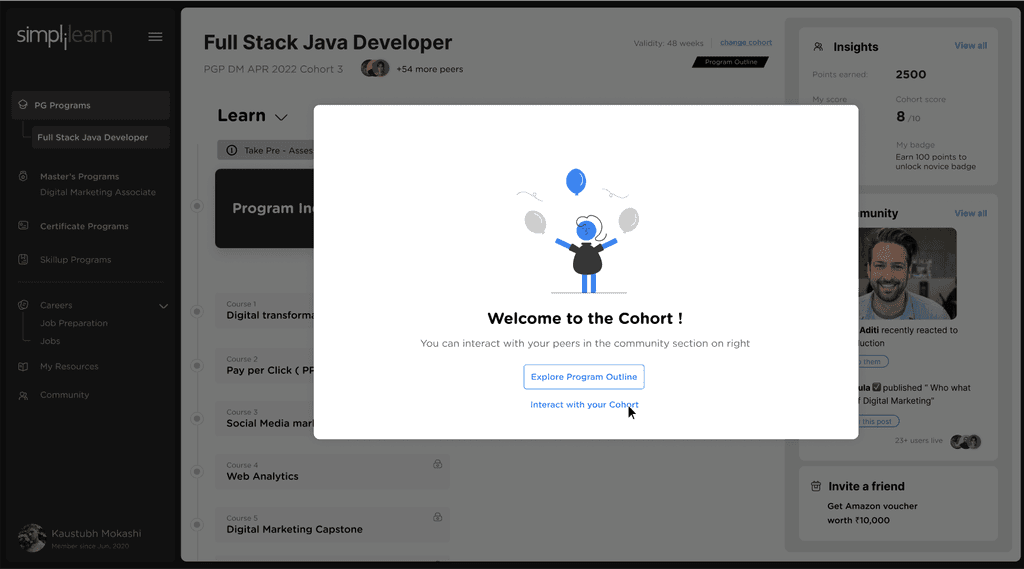Select Job Preparation under Careers

[74, 323]
